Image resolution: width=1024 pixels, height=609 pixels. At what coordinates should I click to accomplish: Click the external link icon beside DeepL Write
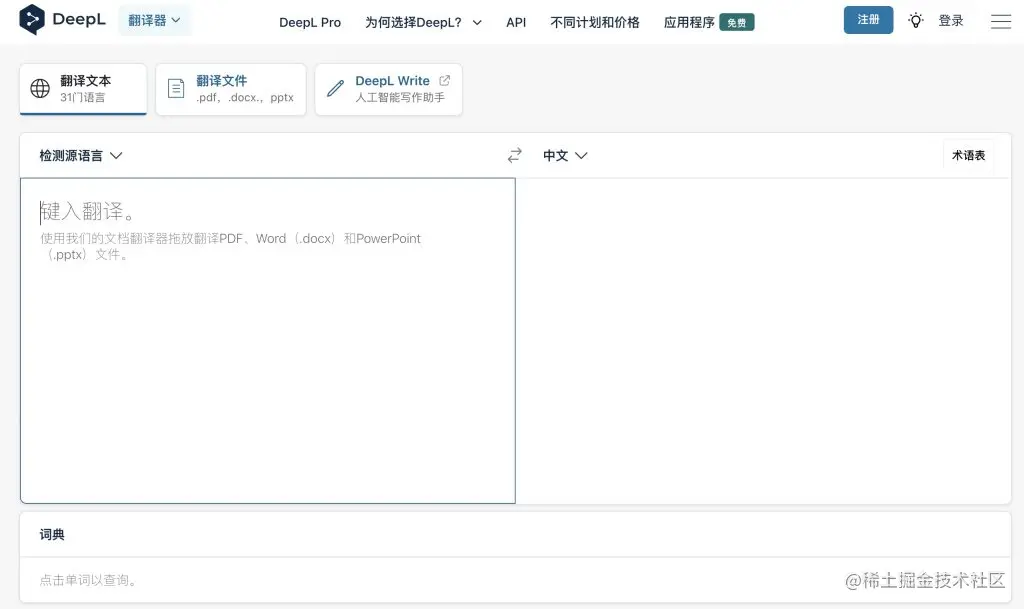(445, 80)
